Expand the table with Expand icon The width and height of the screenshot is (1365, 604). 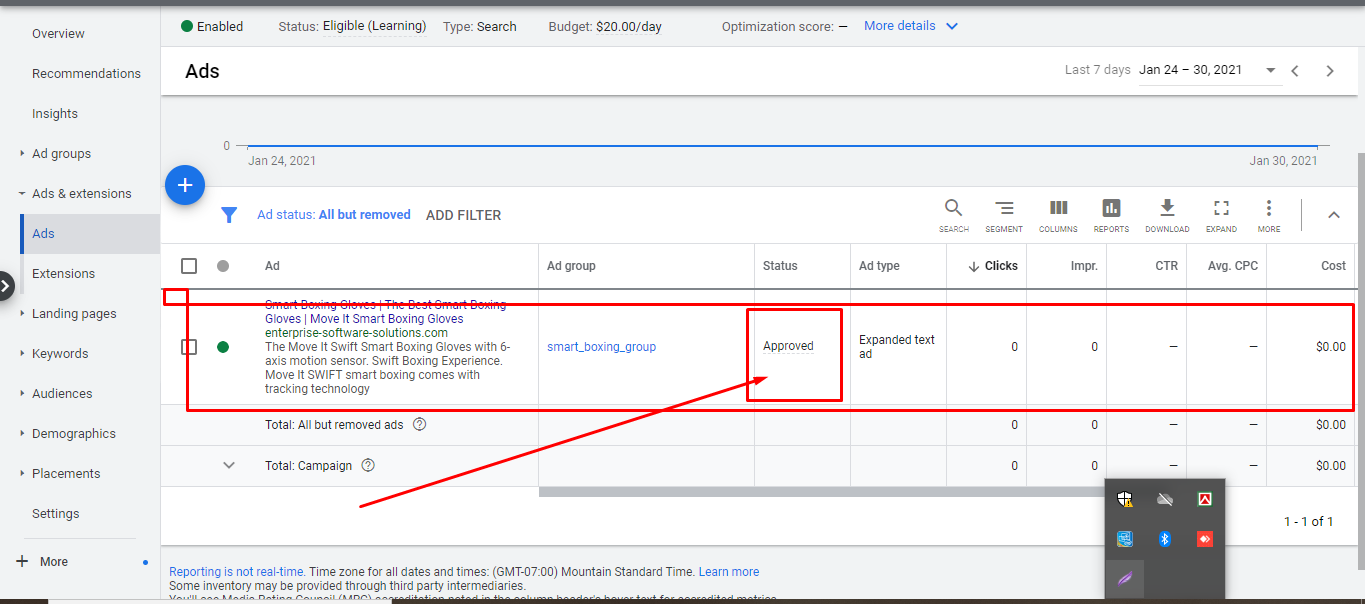pyautogui.click(x=1221, y=209)
